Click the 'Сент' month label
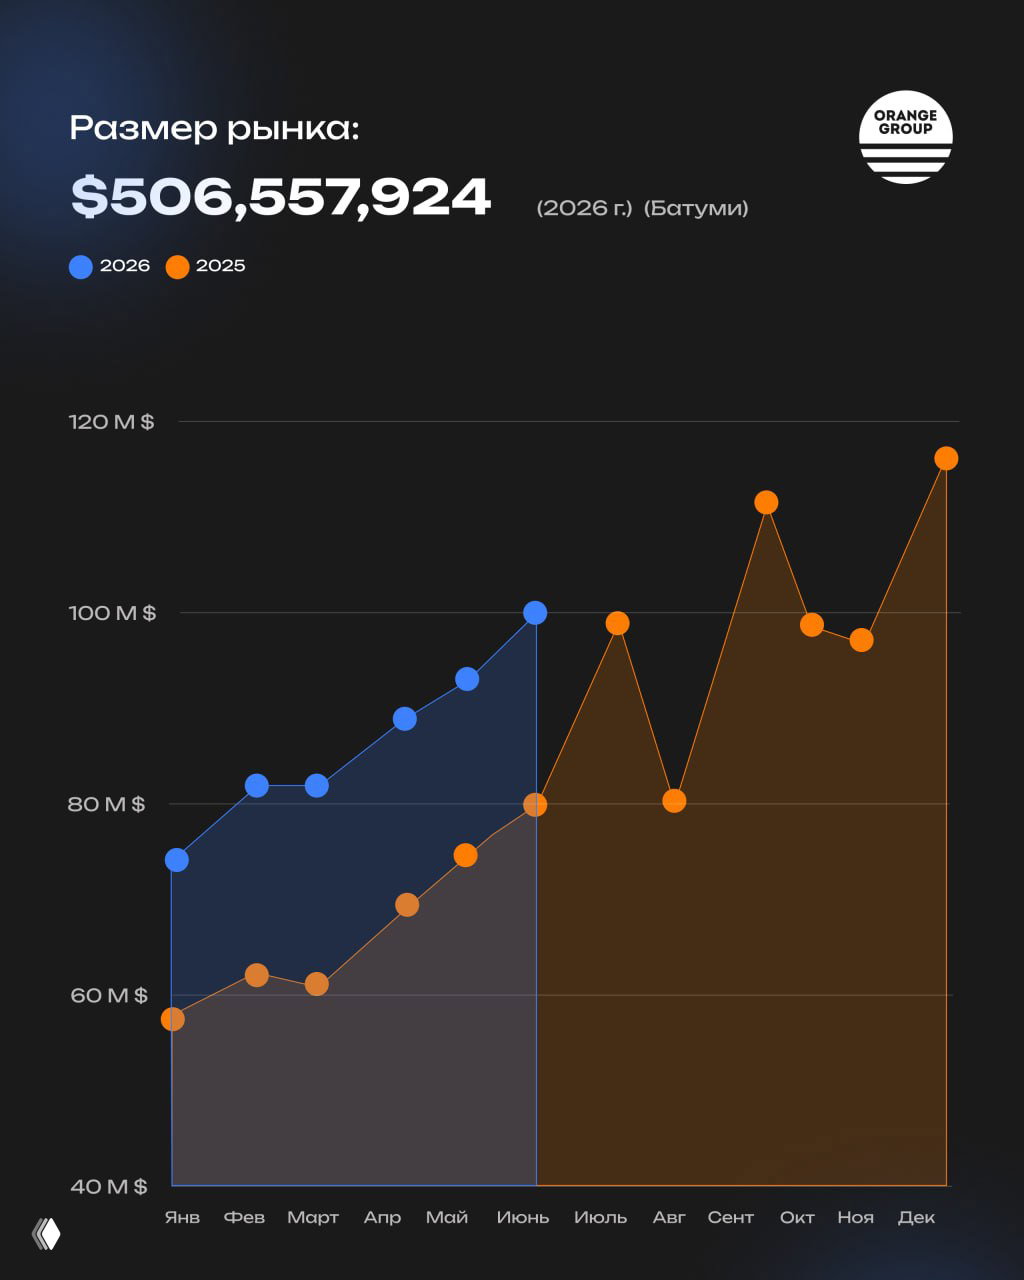The height and width of the screenshot is (1280, 1024). coord(731,1218)
